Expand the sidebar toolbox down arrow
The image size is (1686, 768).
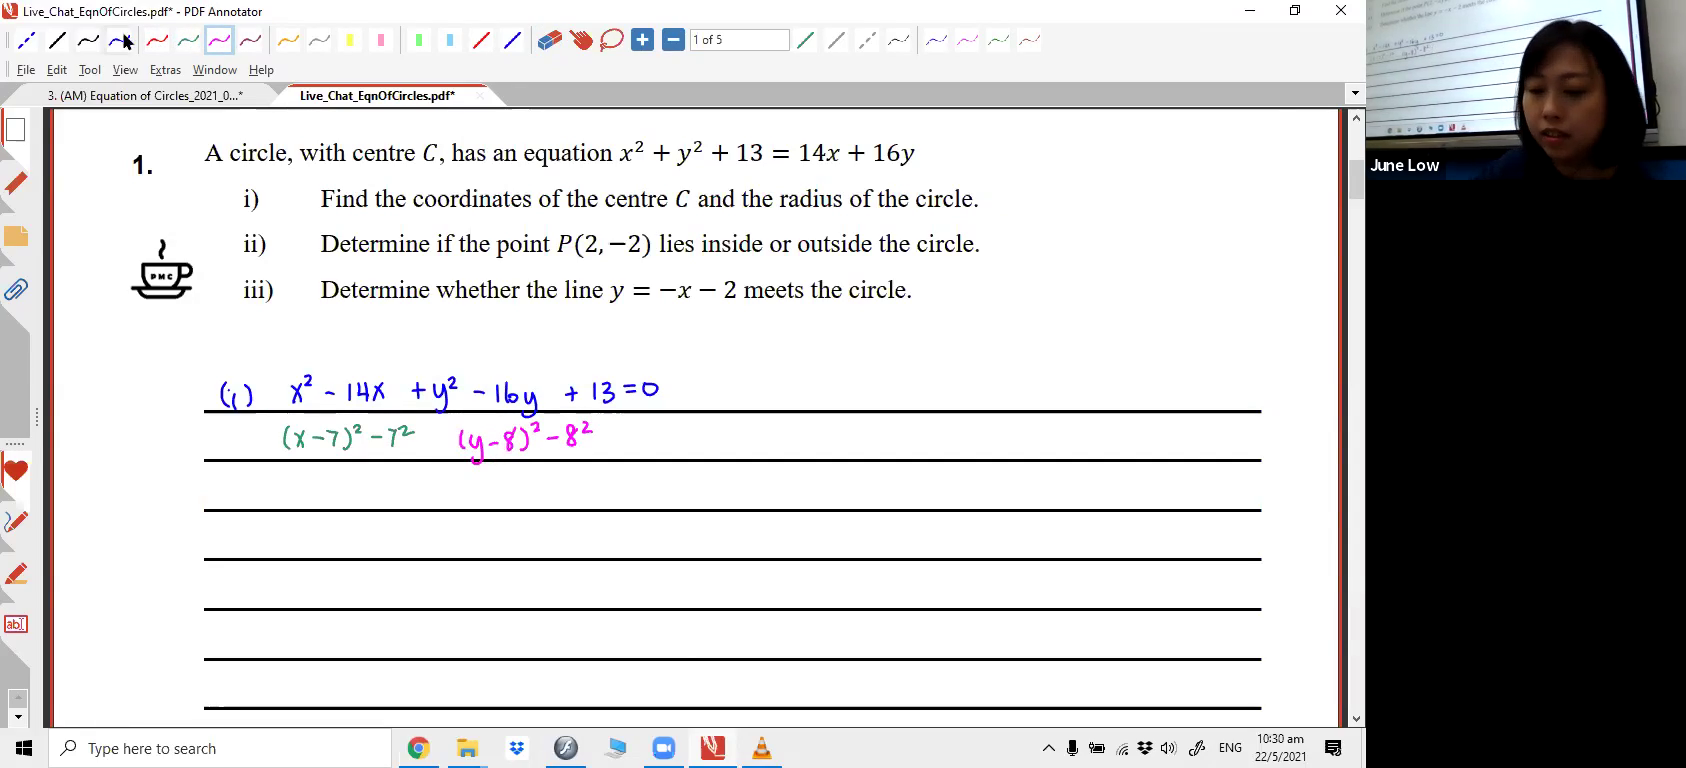(17, 717)
